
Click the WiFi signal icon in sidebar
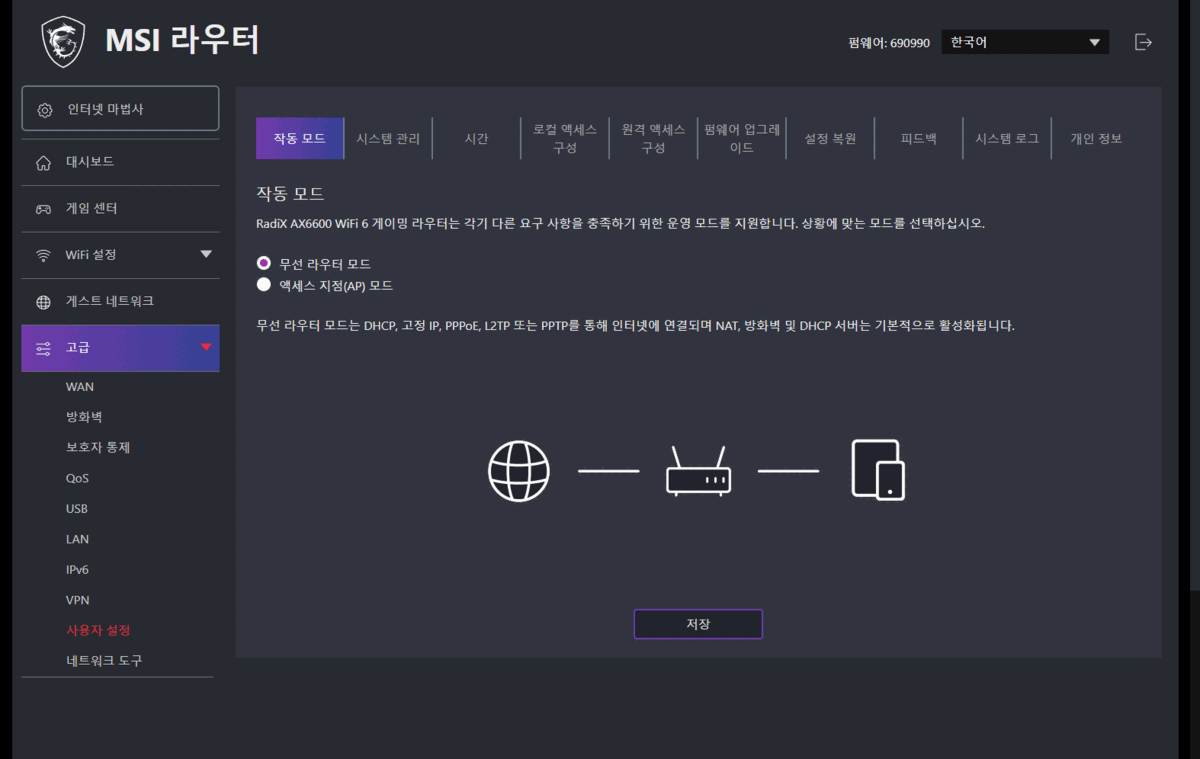click(43, 255)
